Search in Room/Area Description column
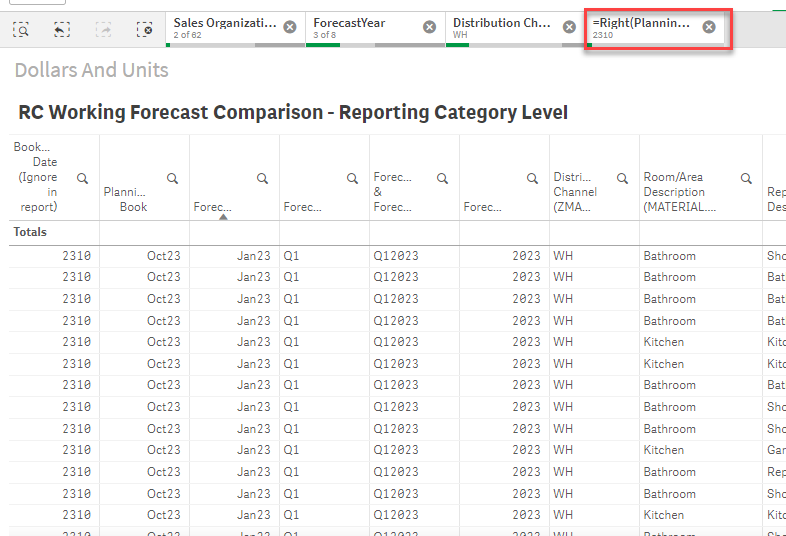Viewport: 786px width, 536px height. coord(746,178)
